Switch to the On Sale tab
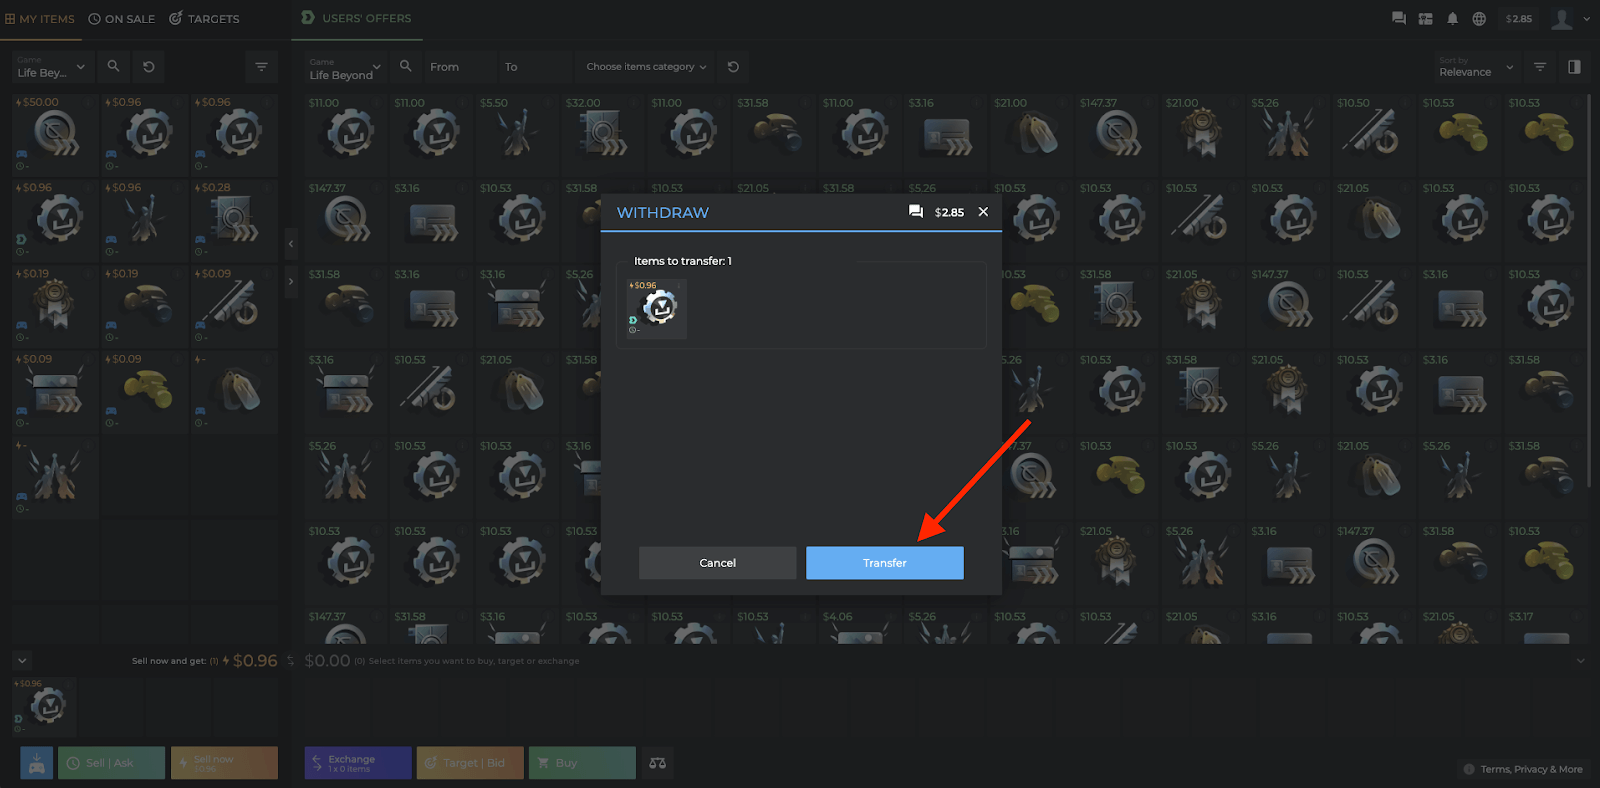 (121, 19)
